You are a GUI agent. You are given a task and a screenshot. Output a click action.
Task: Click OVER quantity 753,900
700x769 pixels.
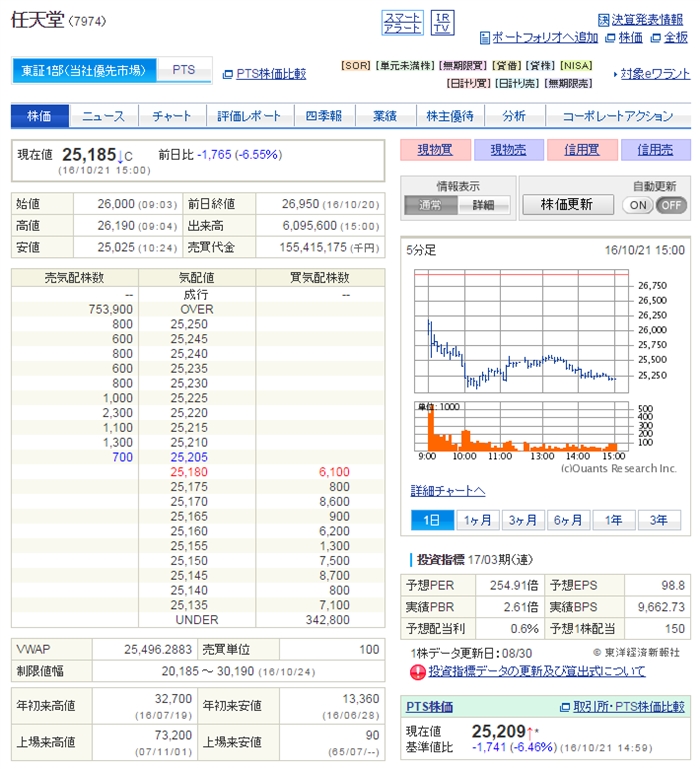(111, 309)
